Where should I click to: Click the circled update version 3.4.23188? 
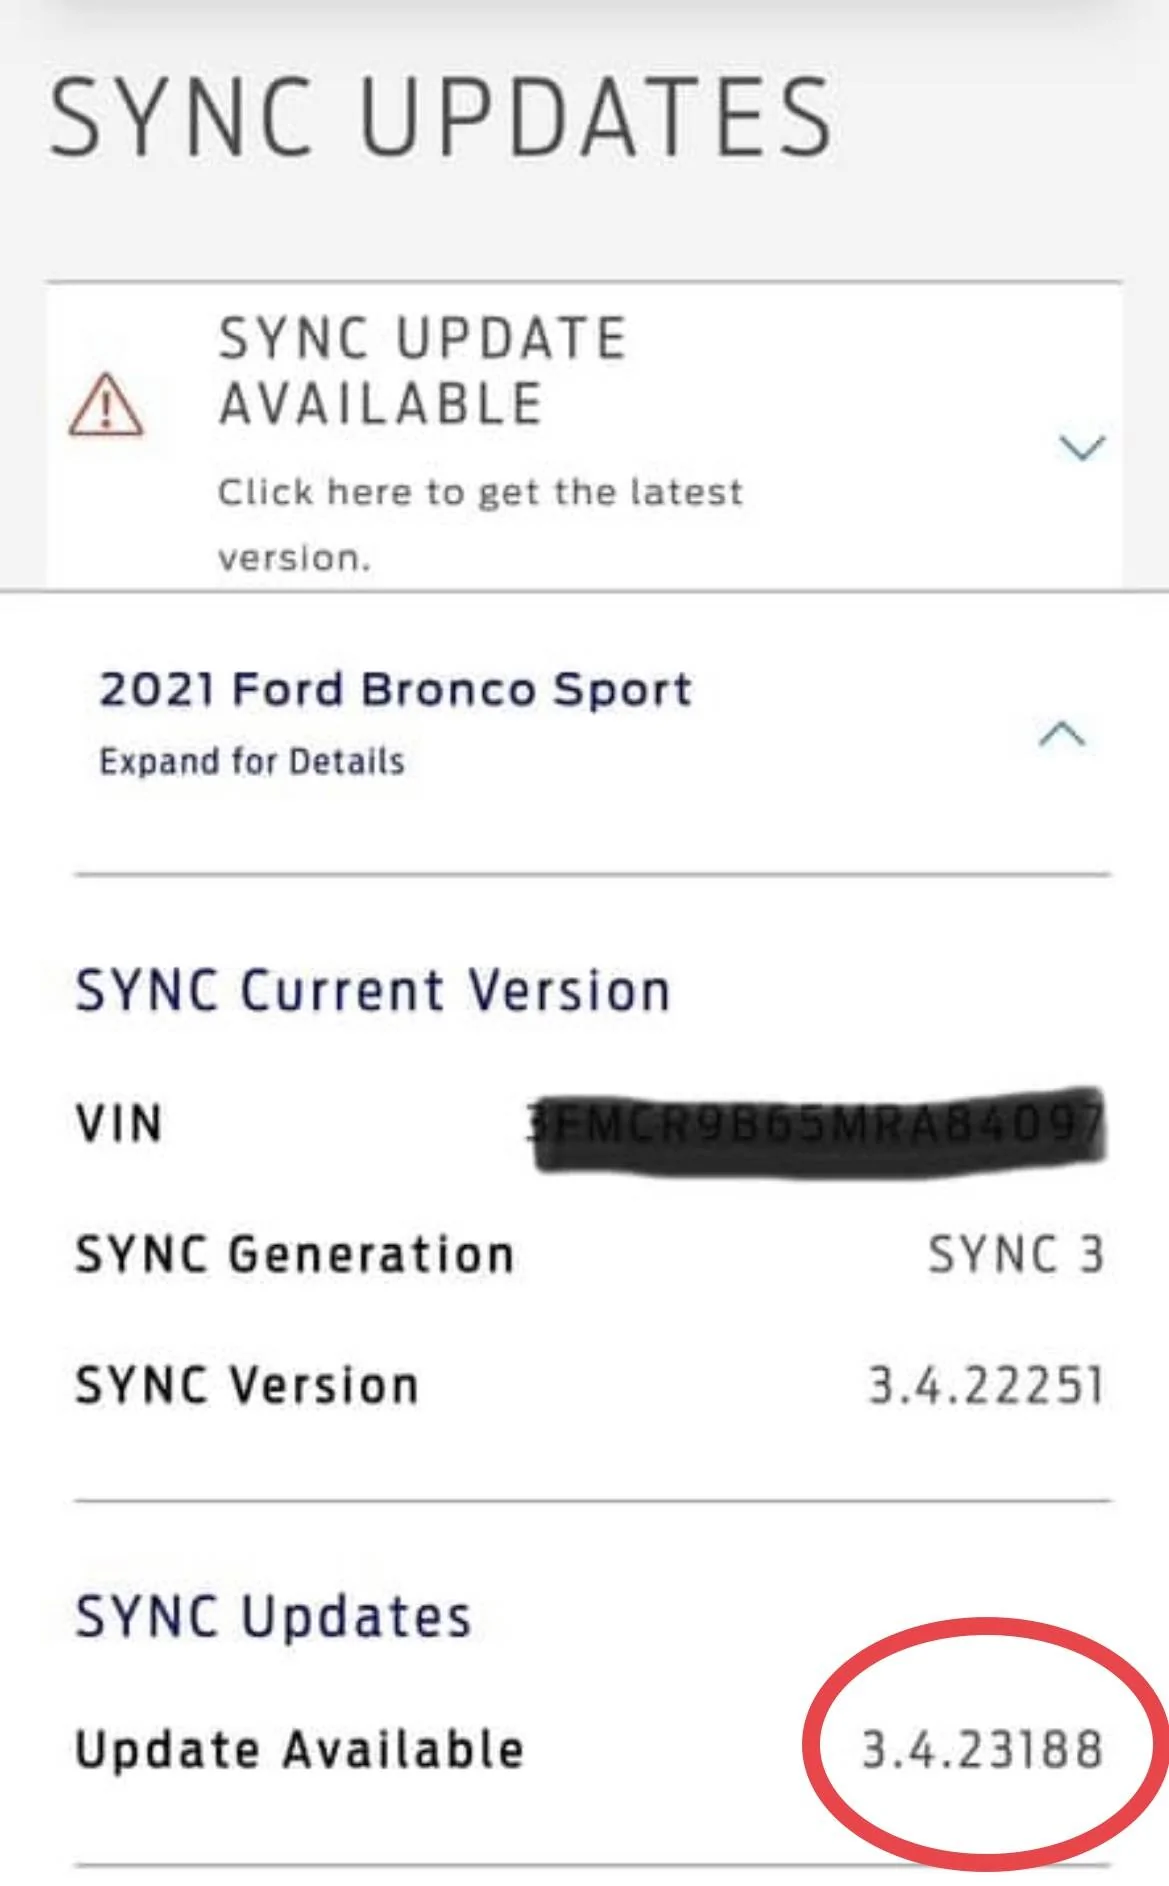tap(982, 1750)
